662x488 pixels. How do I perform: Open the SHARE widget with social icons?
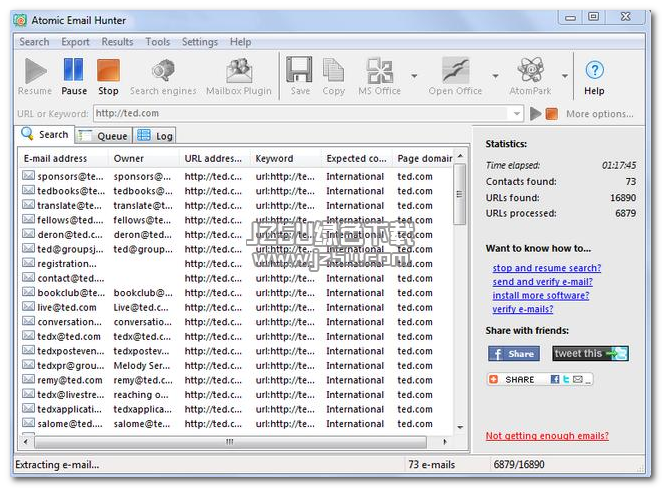[540, 380]
